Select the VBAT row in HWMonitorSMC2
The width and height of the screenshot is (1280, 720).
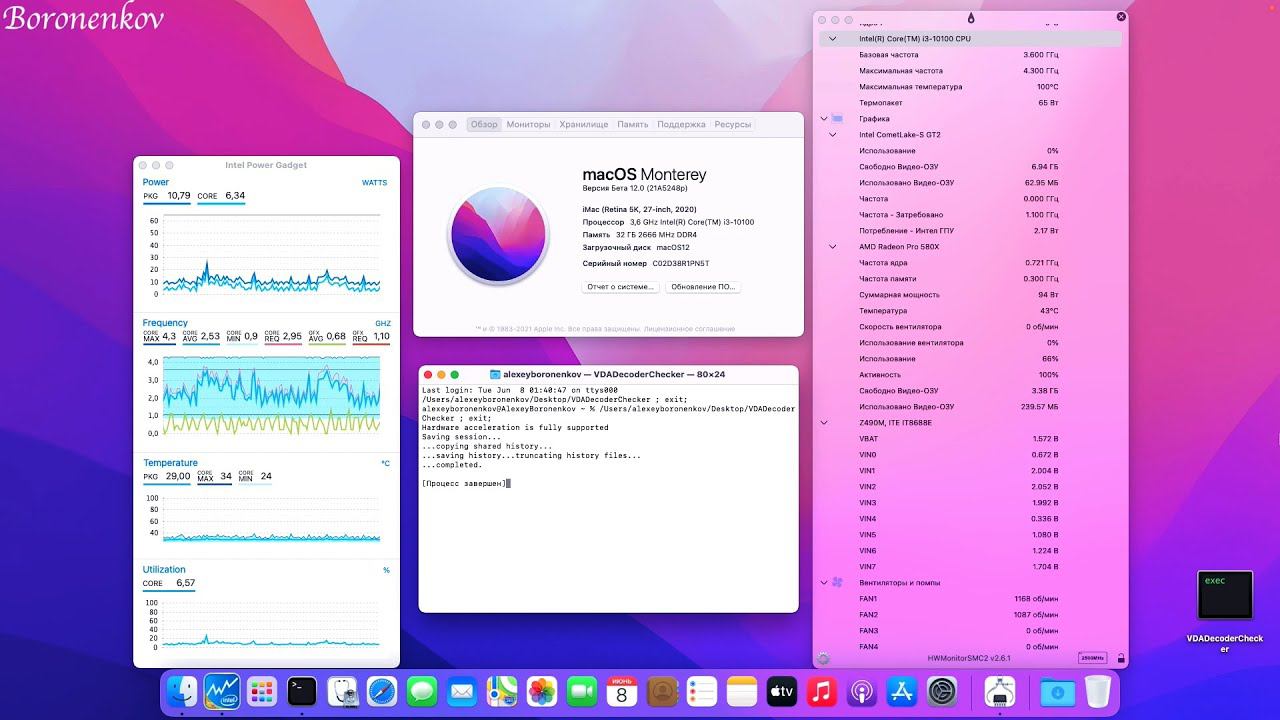click(971, 439)
